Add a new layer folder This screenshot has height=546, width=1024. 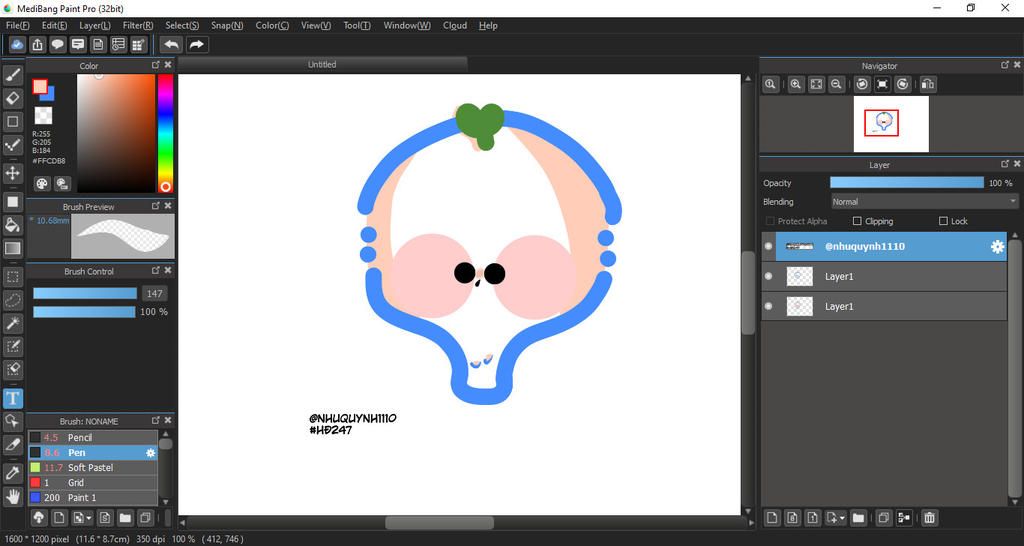click(x=858, y=518)
